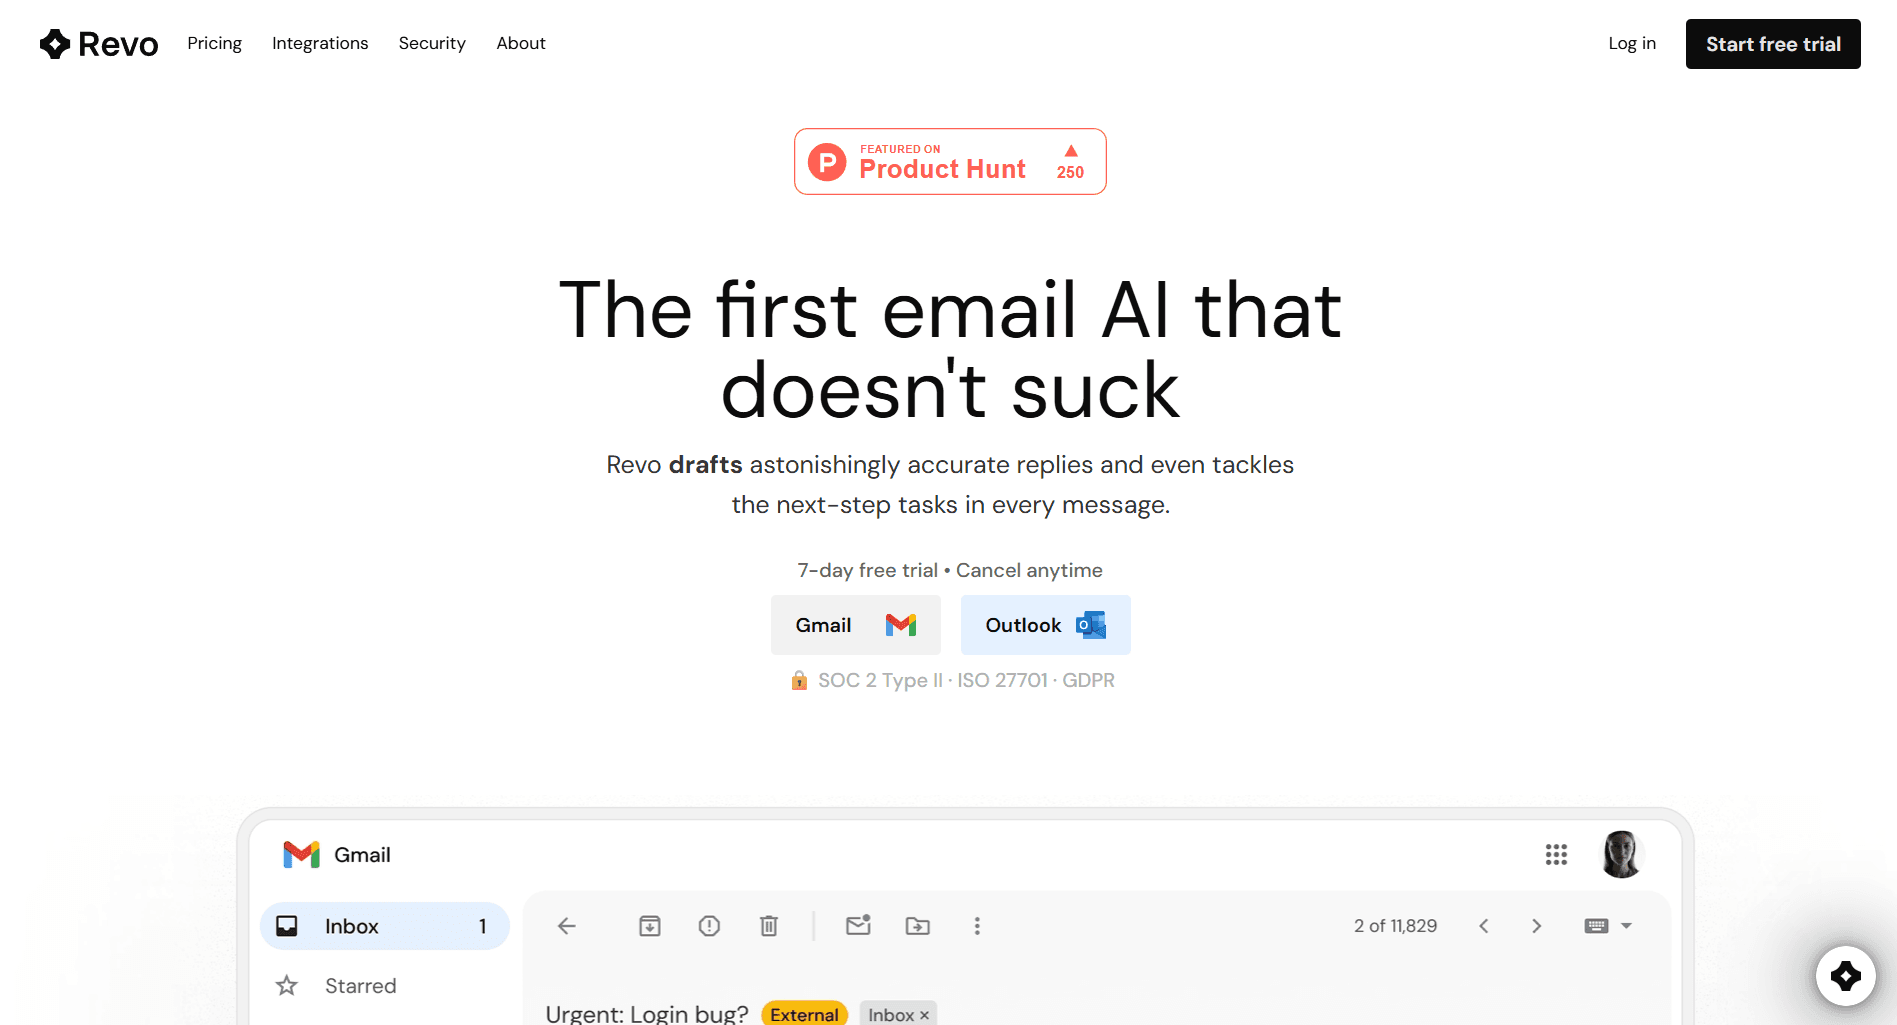Click the Start free trial button

coord(1773,44)
